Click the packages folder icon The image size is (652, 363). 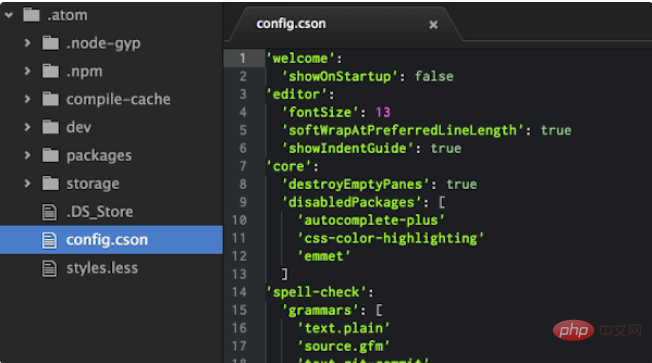coord(50,156)
